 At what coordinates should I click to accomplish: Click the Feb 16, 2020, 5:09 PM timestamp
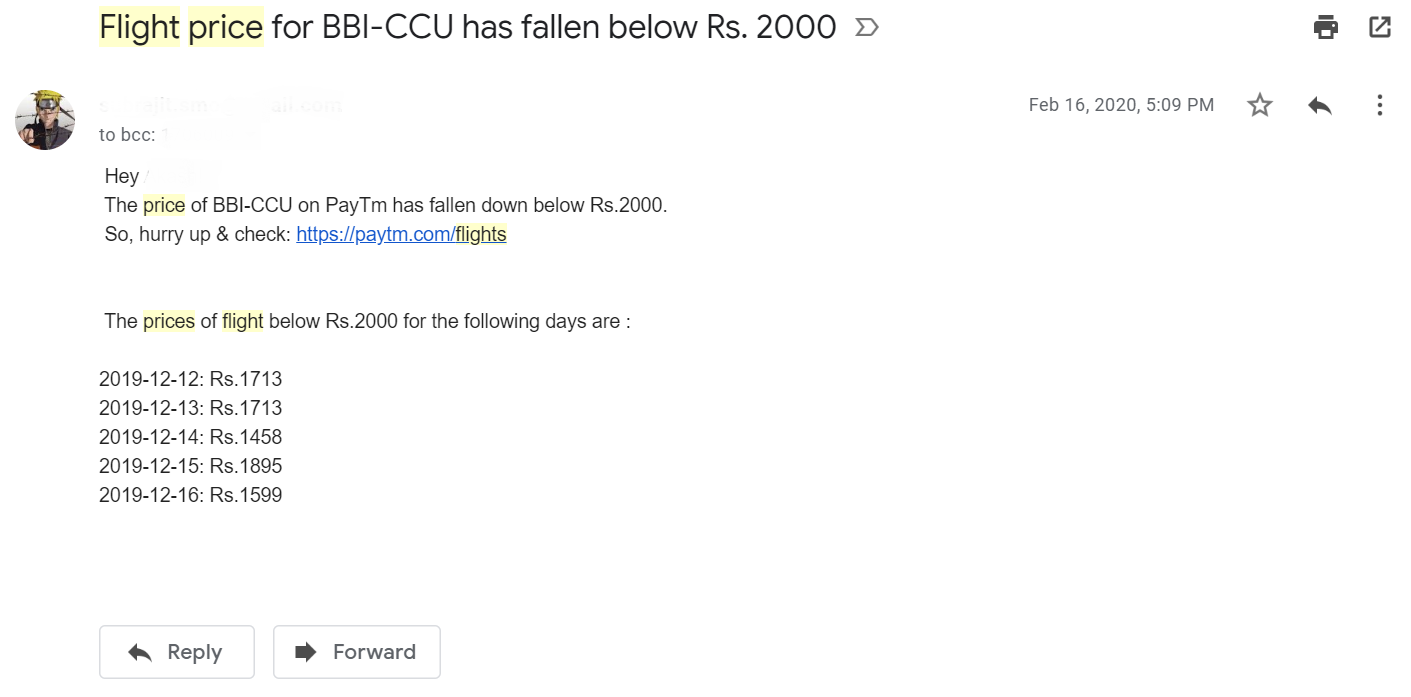1121,105
